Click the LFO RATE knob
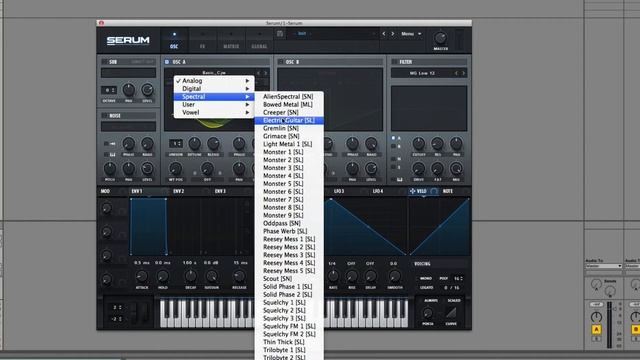Screen dimensions: 640x360 333,277
